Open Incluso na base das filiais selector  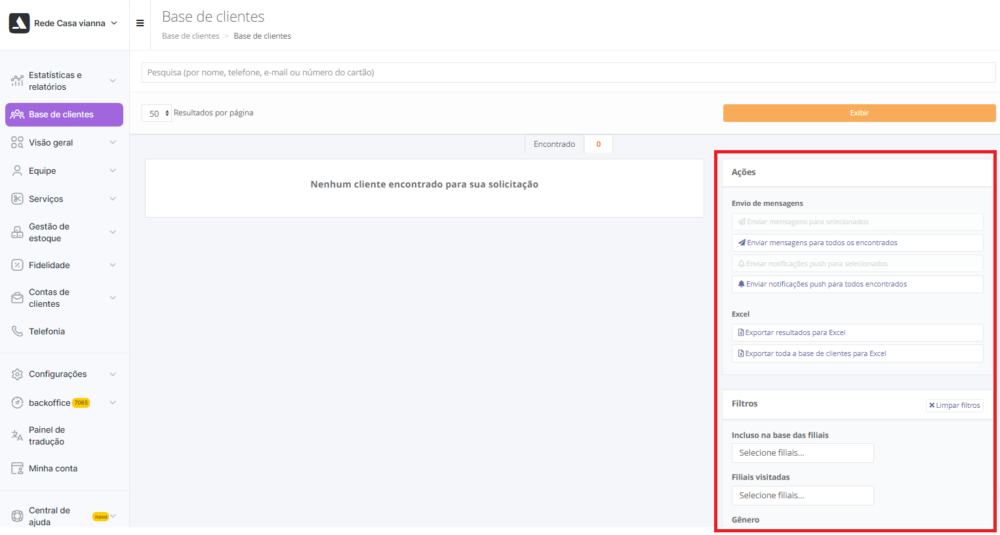[803, 453]
